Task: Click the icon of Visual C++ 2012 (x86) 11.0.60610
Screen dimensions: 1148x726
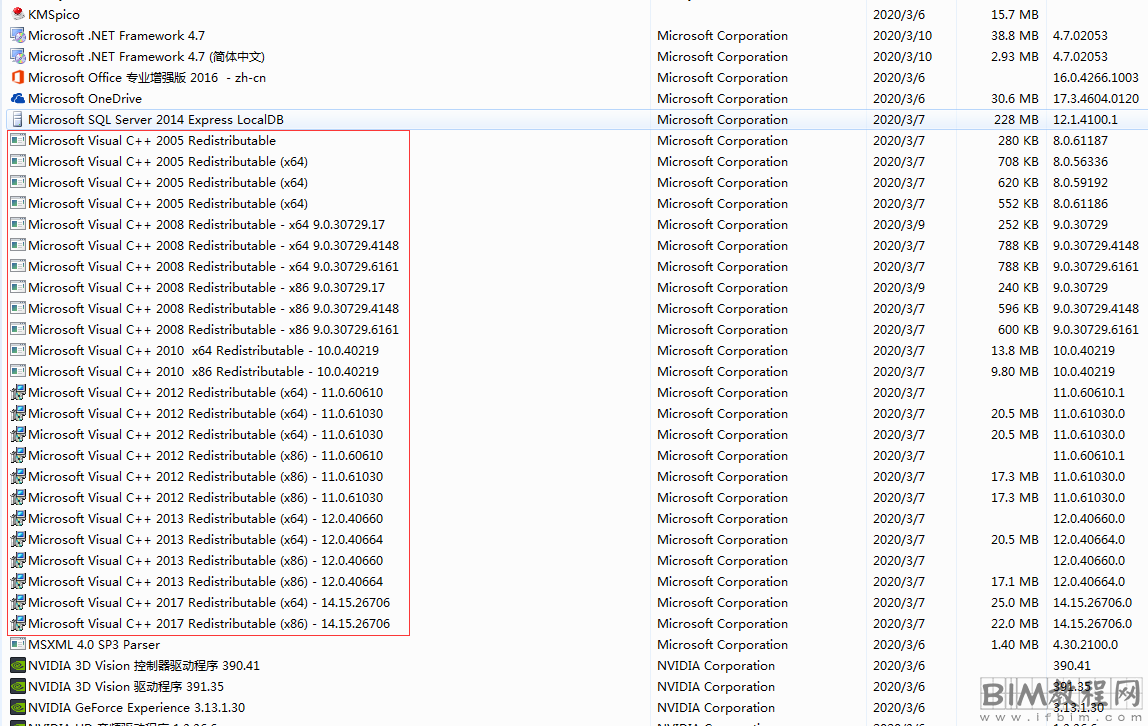Action: click(x=18, y=455)
